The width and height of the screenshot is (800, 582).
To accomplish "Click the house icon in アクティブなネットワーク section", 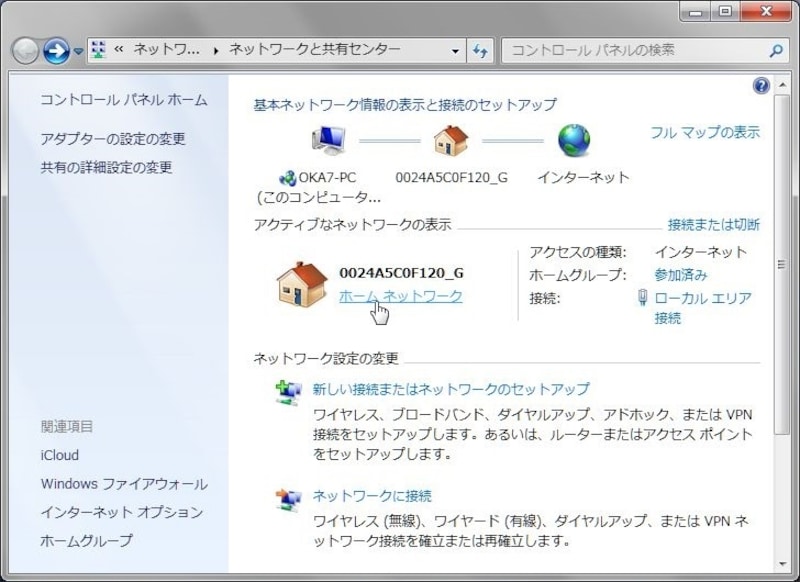I will click(x=302, y=287).
